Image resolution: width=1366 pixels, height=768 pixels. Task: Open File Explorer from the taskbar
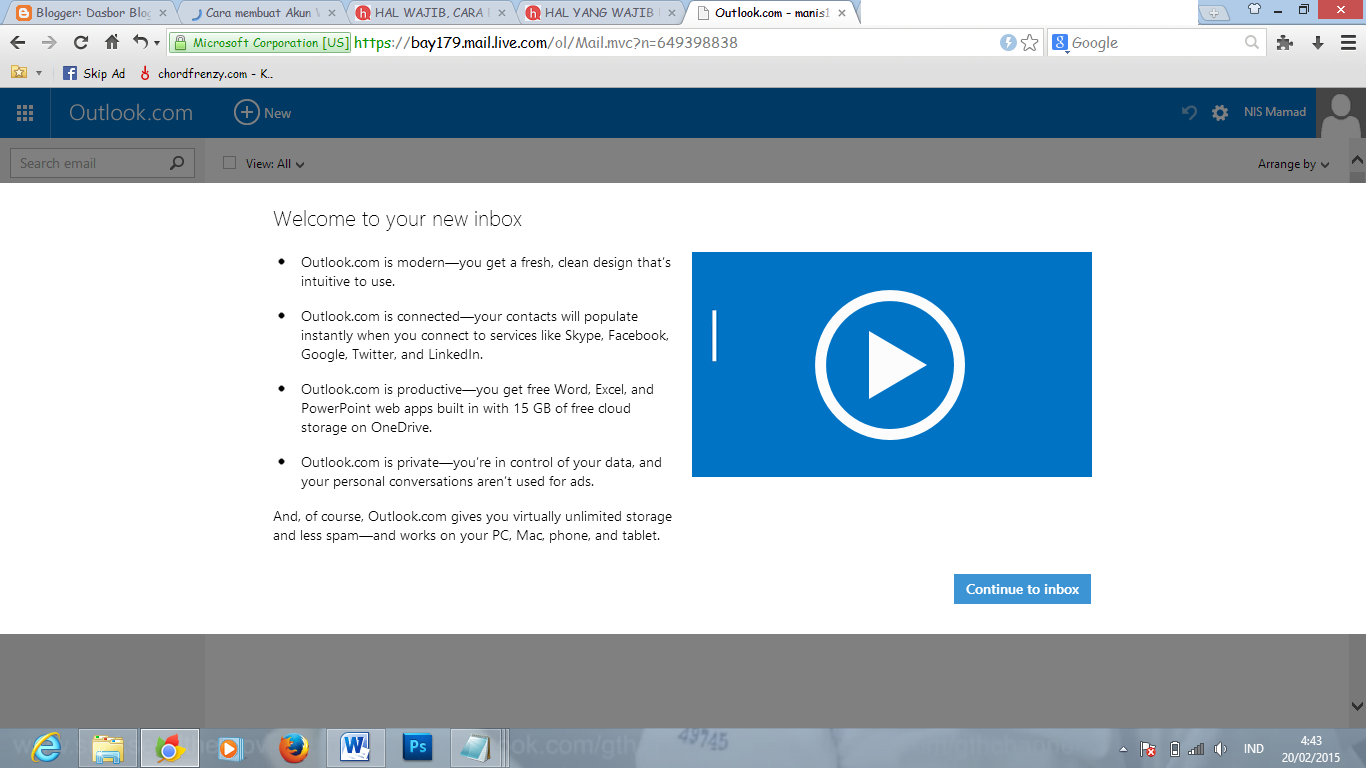point(108,748)
